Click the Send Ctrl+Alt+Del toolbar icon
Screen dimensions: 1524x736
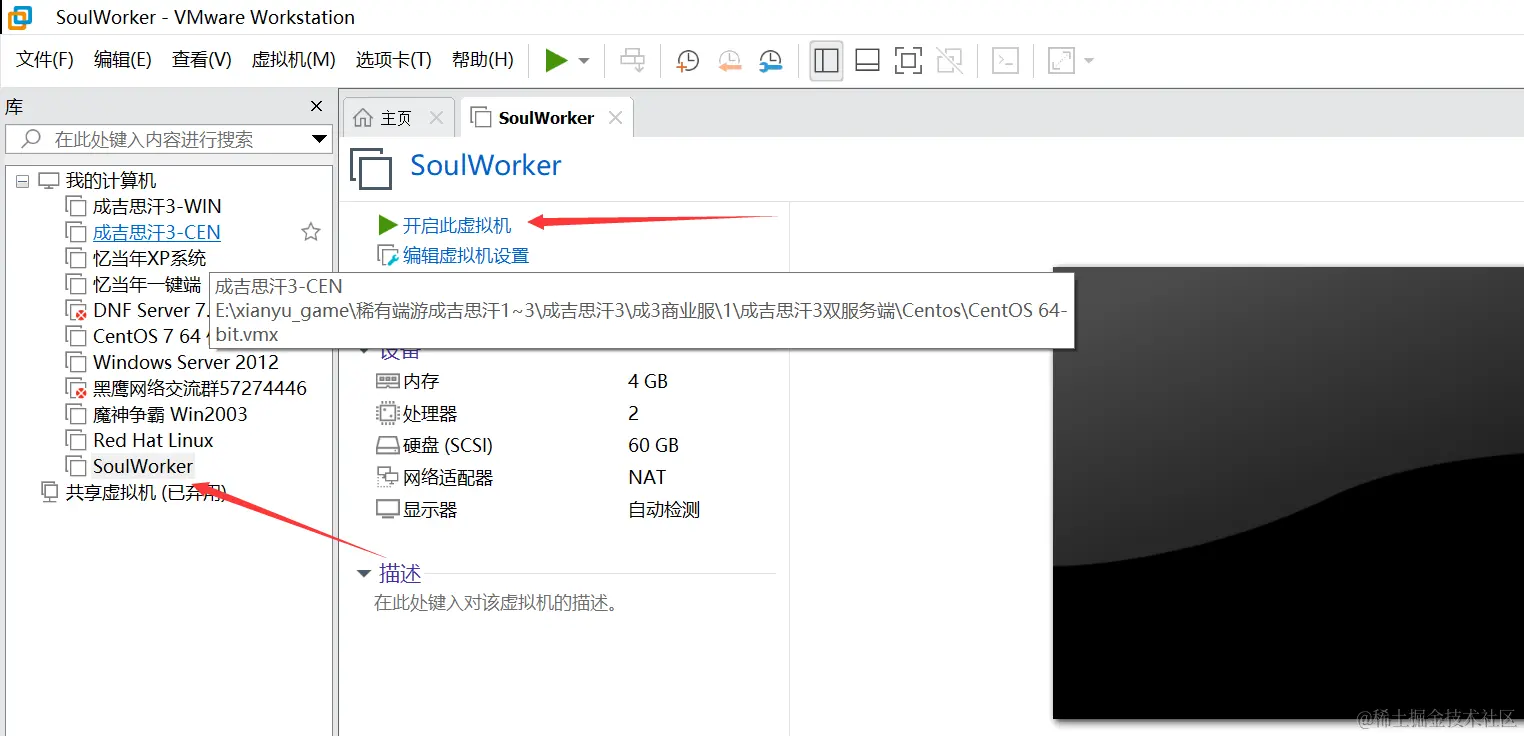tap(632, 60)
